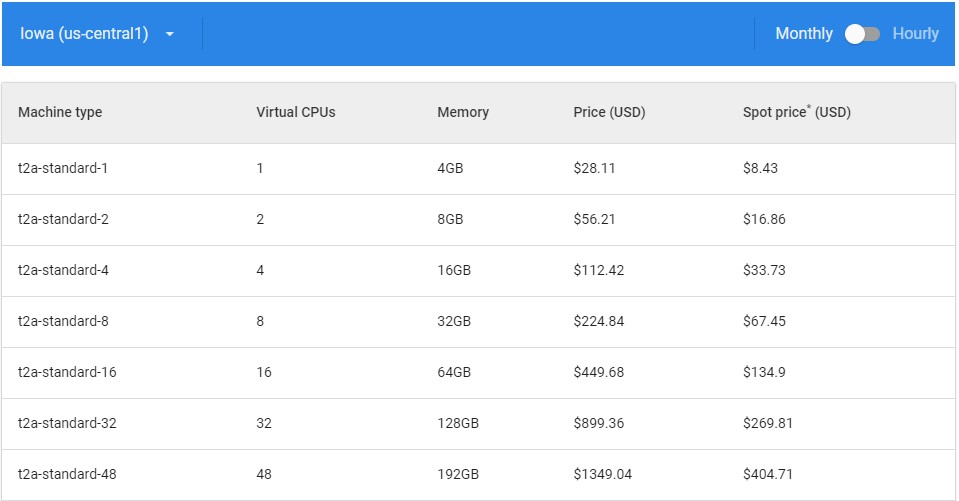The image size is (959, 501).
Task: Select the t2a-standard-32 machine type
Action: tap(67, 423)
